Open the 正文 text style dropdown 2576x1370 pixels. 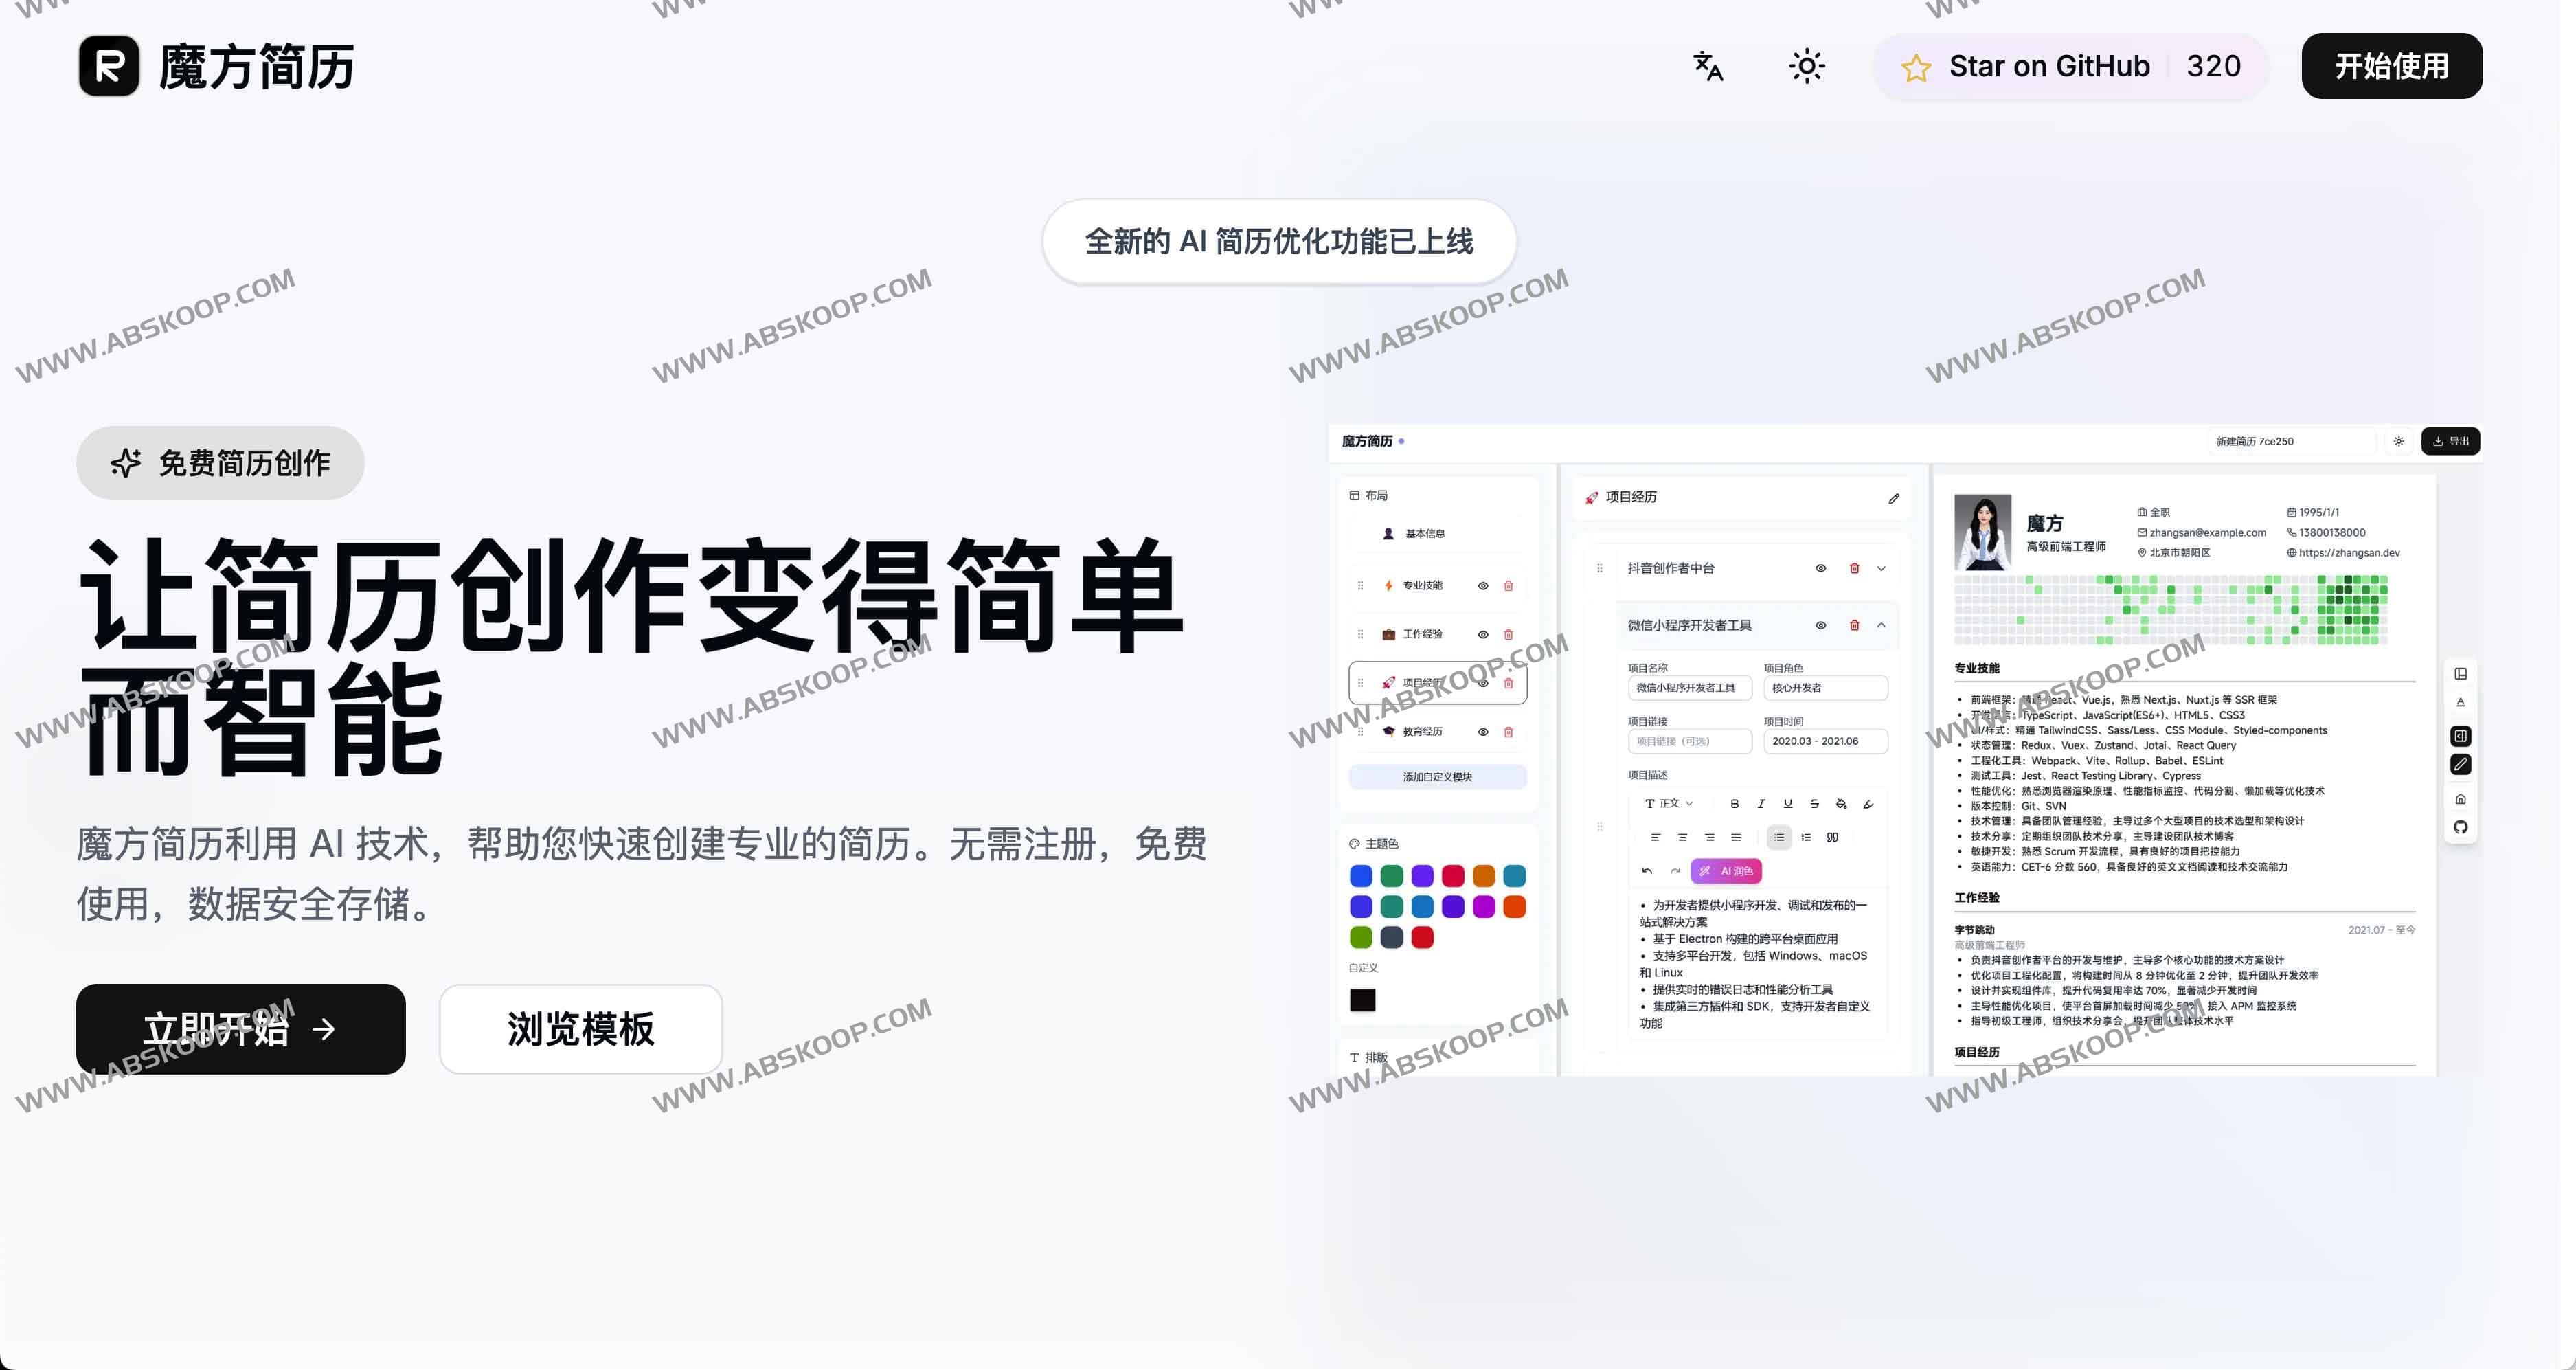point(1668,803)
